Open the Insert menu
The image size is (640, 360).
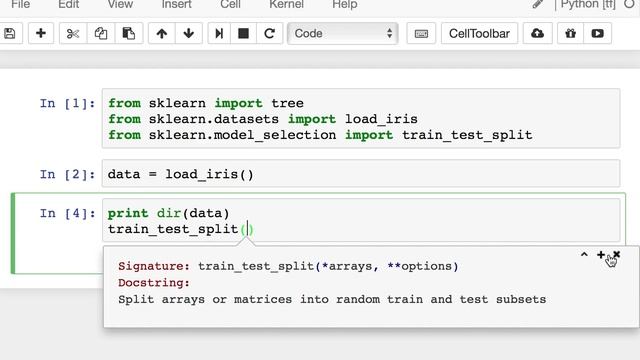(176, 4)
